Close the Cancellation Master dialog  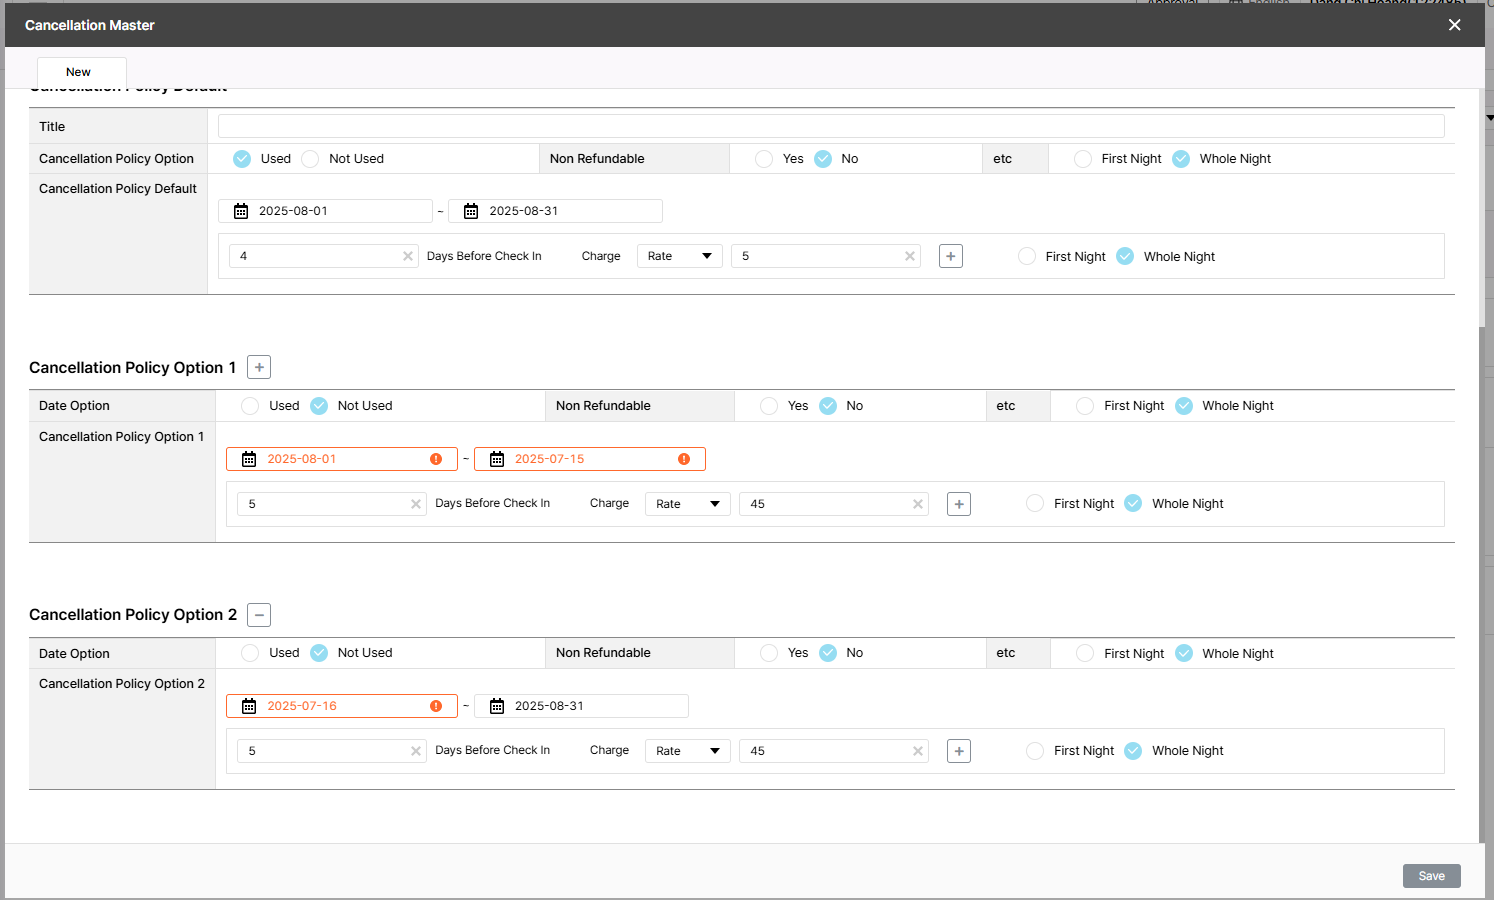point(1454,25)
